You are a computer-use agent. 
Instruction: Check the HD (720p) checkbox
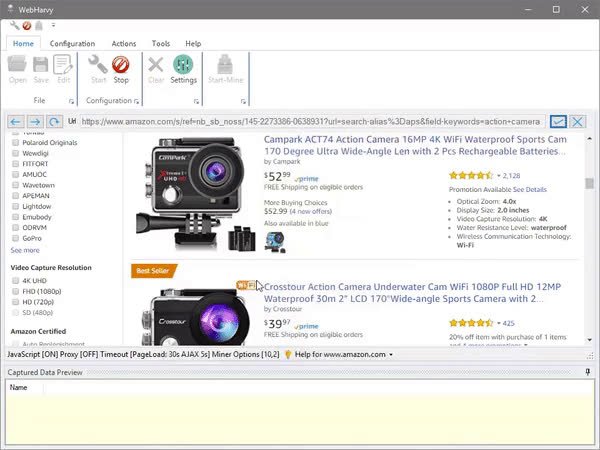coord(15,302)
